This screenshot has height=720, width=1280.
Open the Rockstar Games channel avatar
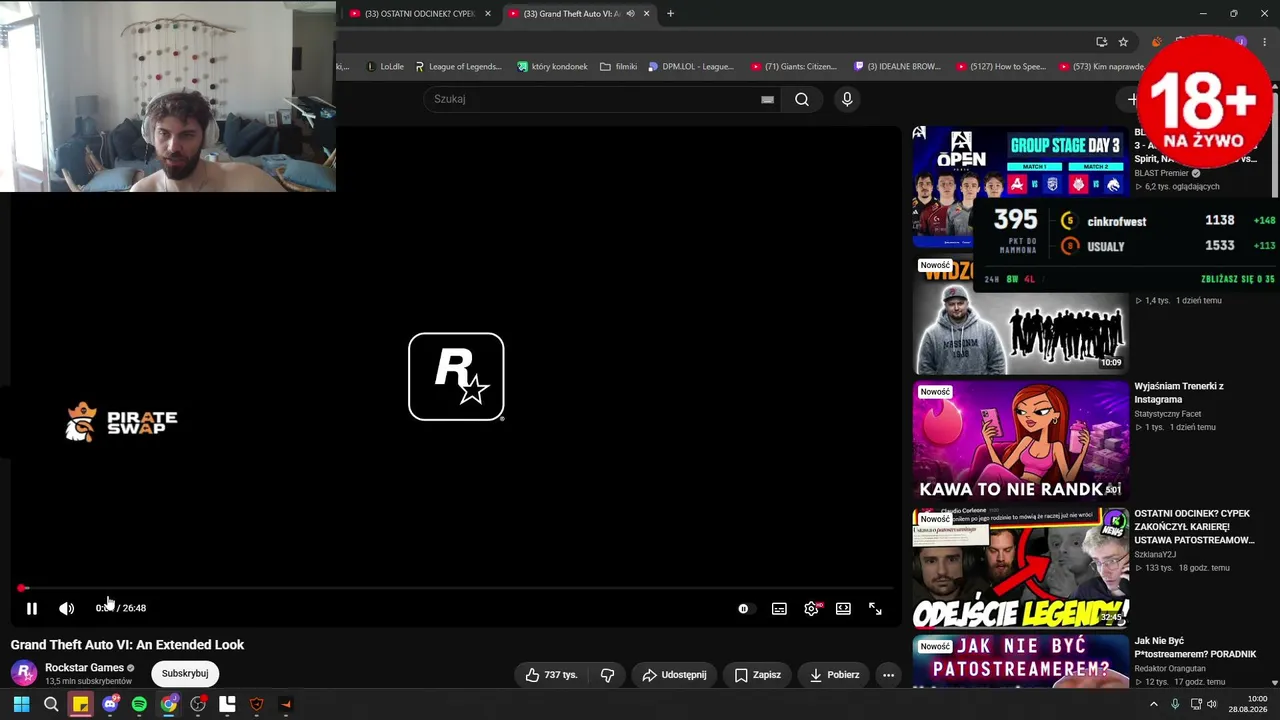pyautogui.click(x=24, y=673)
